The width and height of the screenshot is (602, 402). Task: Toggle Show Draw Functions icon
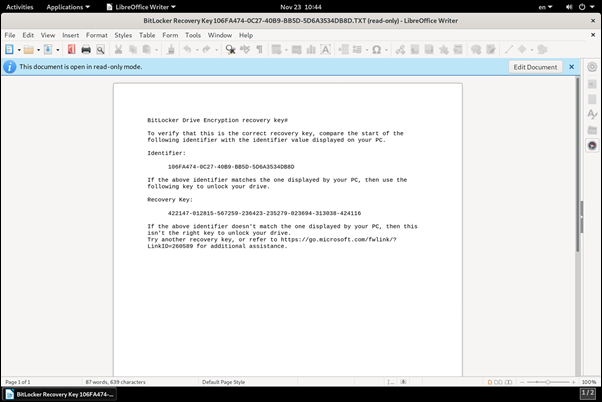point(542,50)
